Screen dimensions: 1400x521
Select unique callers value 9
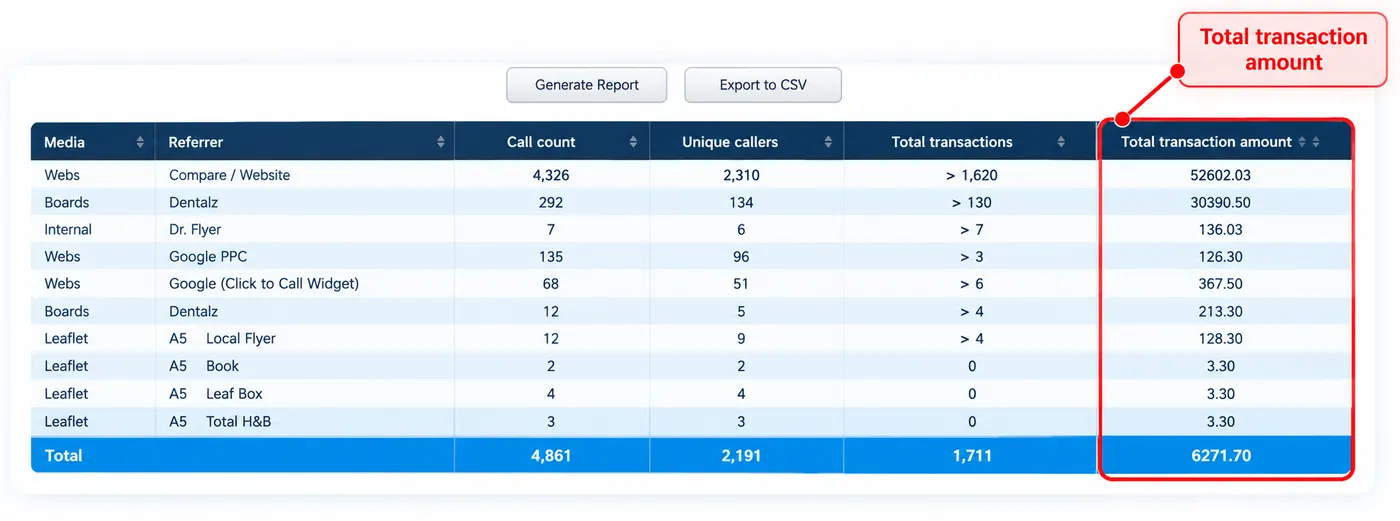tap(741, 338)
